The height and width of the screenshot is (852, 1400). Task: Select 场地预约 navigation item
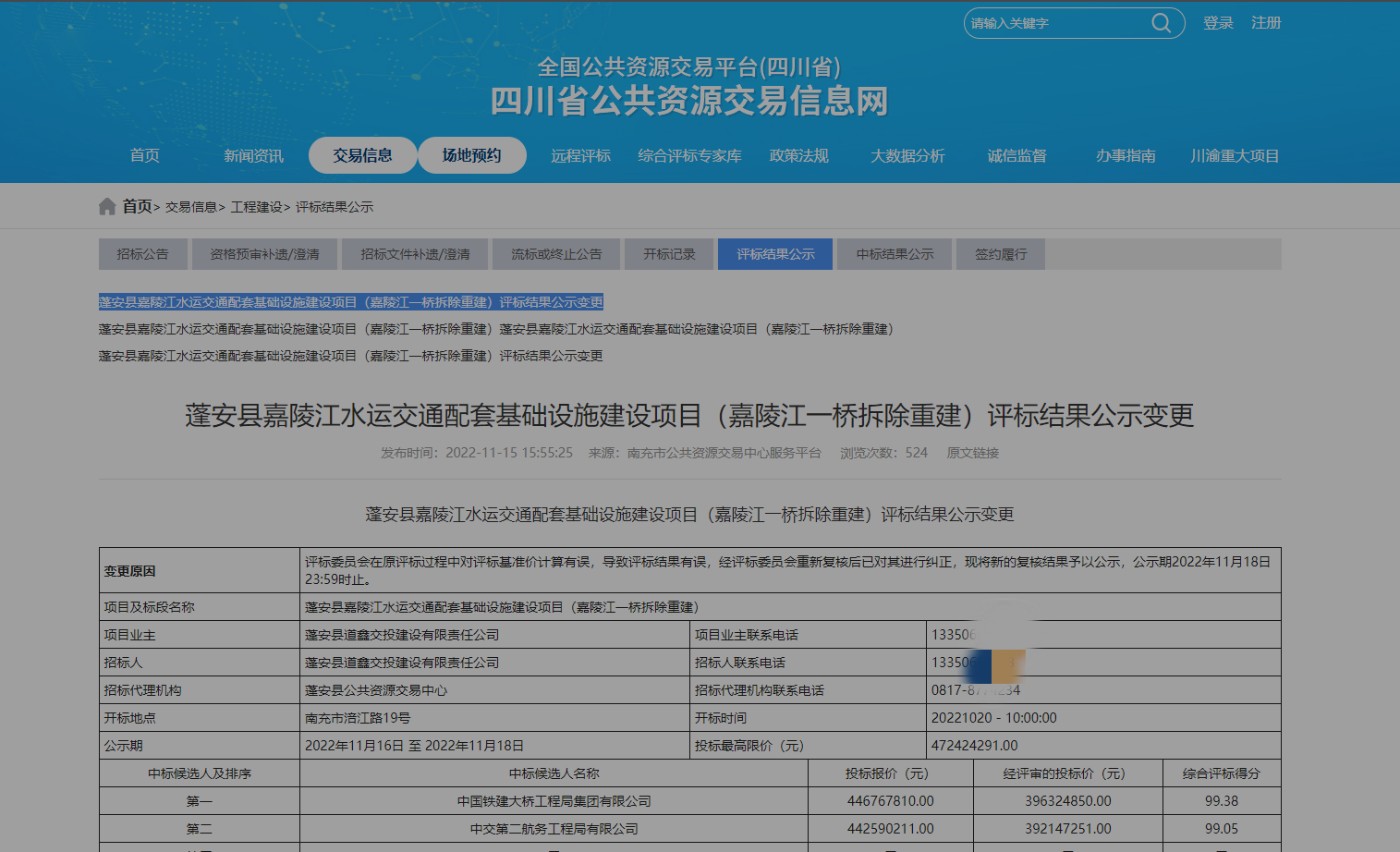(472, 155)
